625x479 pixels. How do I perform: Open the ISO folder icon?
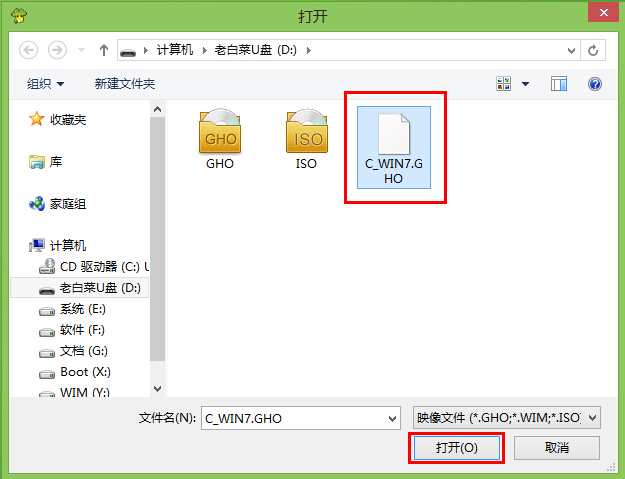coord(307,139)
